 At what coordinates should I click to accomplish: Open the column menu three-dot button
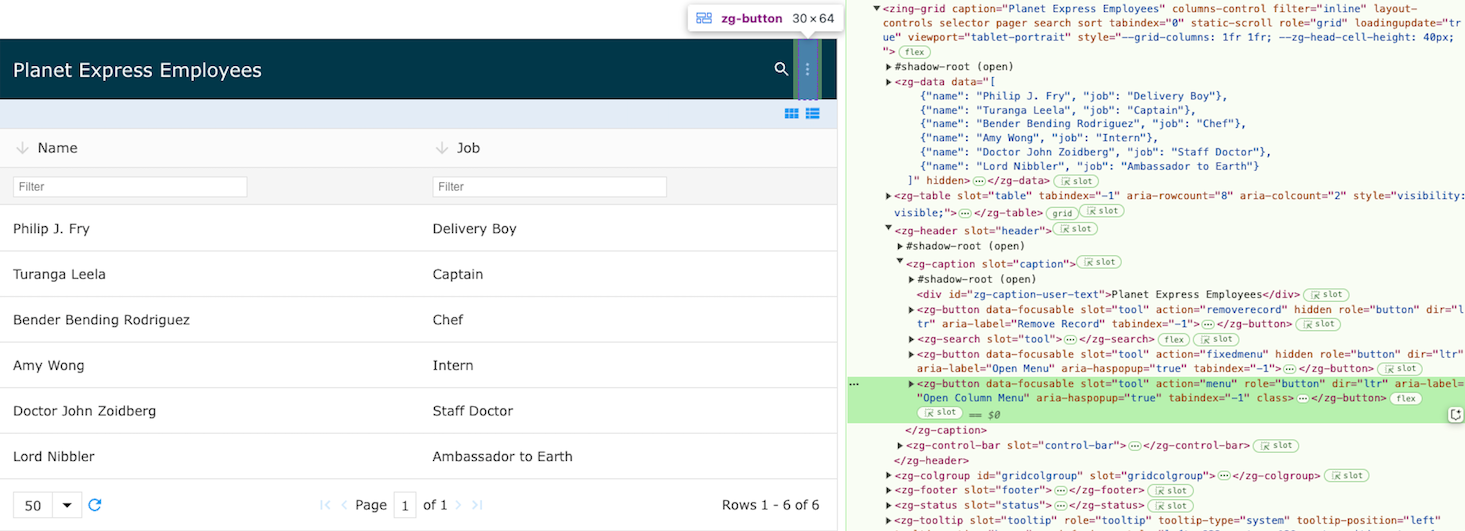pos(808,69)
